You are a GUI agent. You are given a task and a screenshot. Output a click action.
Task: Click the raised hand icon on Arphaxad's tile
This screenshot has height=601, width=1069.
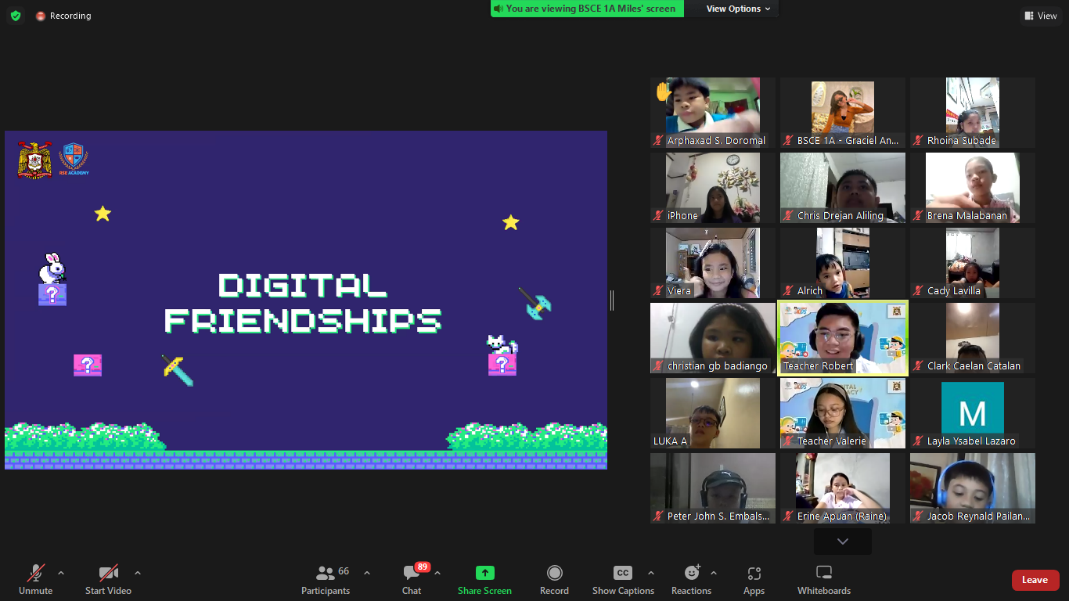[x=663, y=91]
